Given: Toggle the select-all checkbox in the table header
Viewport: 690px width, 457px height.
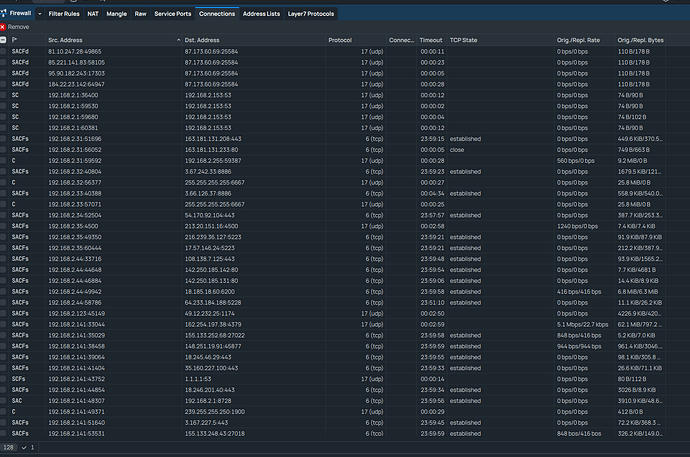Looking at the screenshot, I should (3, 40).
